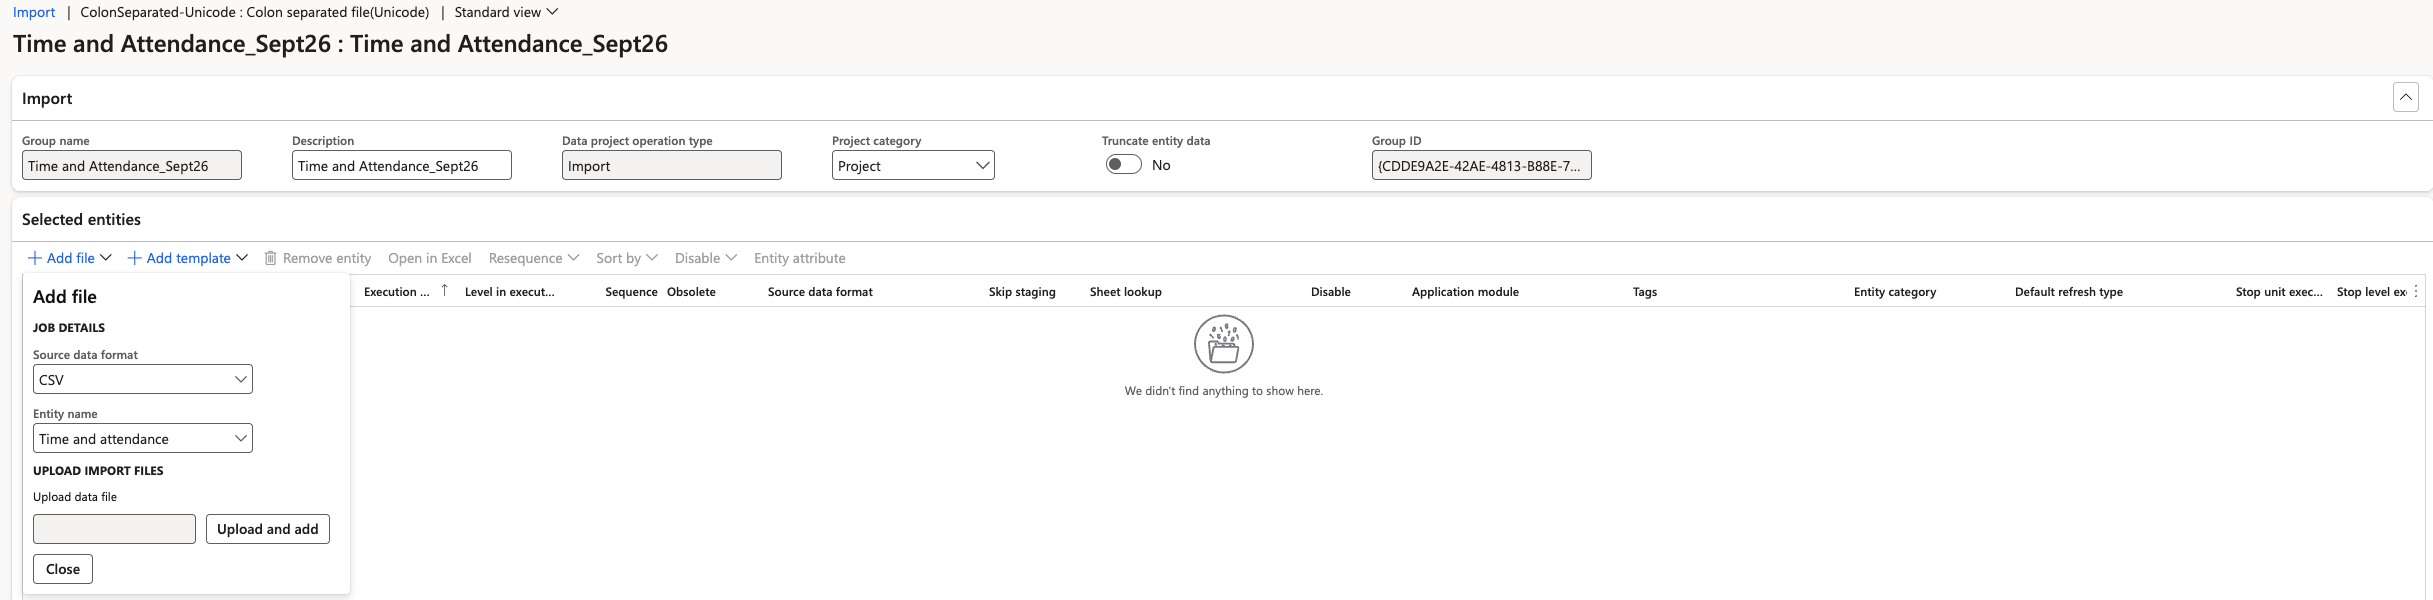Image resolution: width=2433 pixels, height=600 pixels.
Task: Sort by Execution unit column header
Action: [x=396, y=292]
